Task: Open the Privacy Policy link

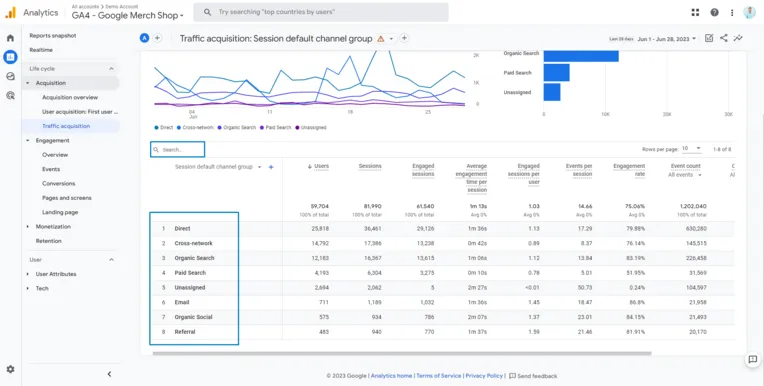Action: pyautogui.click(x=484, y=376)
